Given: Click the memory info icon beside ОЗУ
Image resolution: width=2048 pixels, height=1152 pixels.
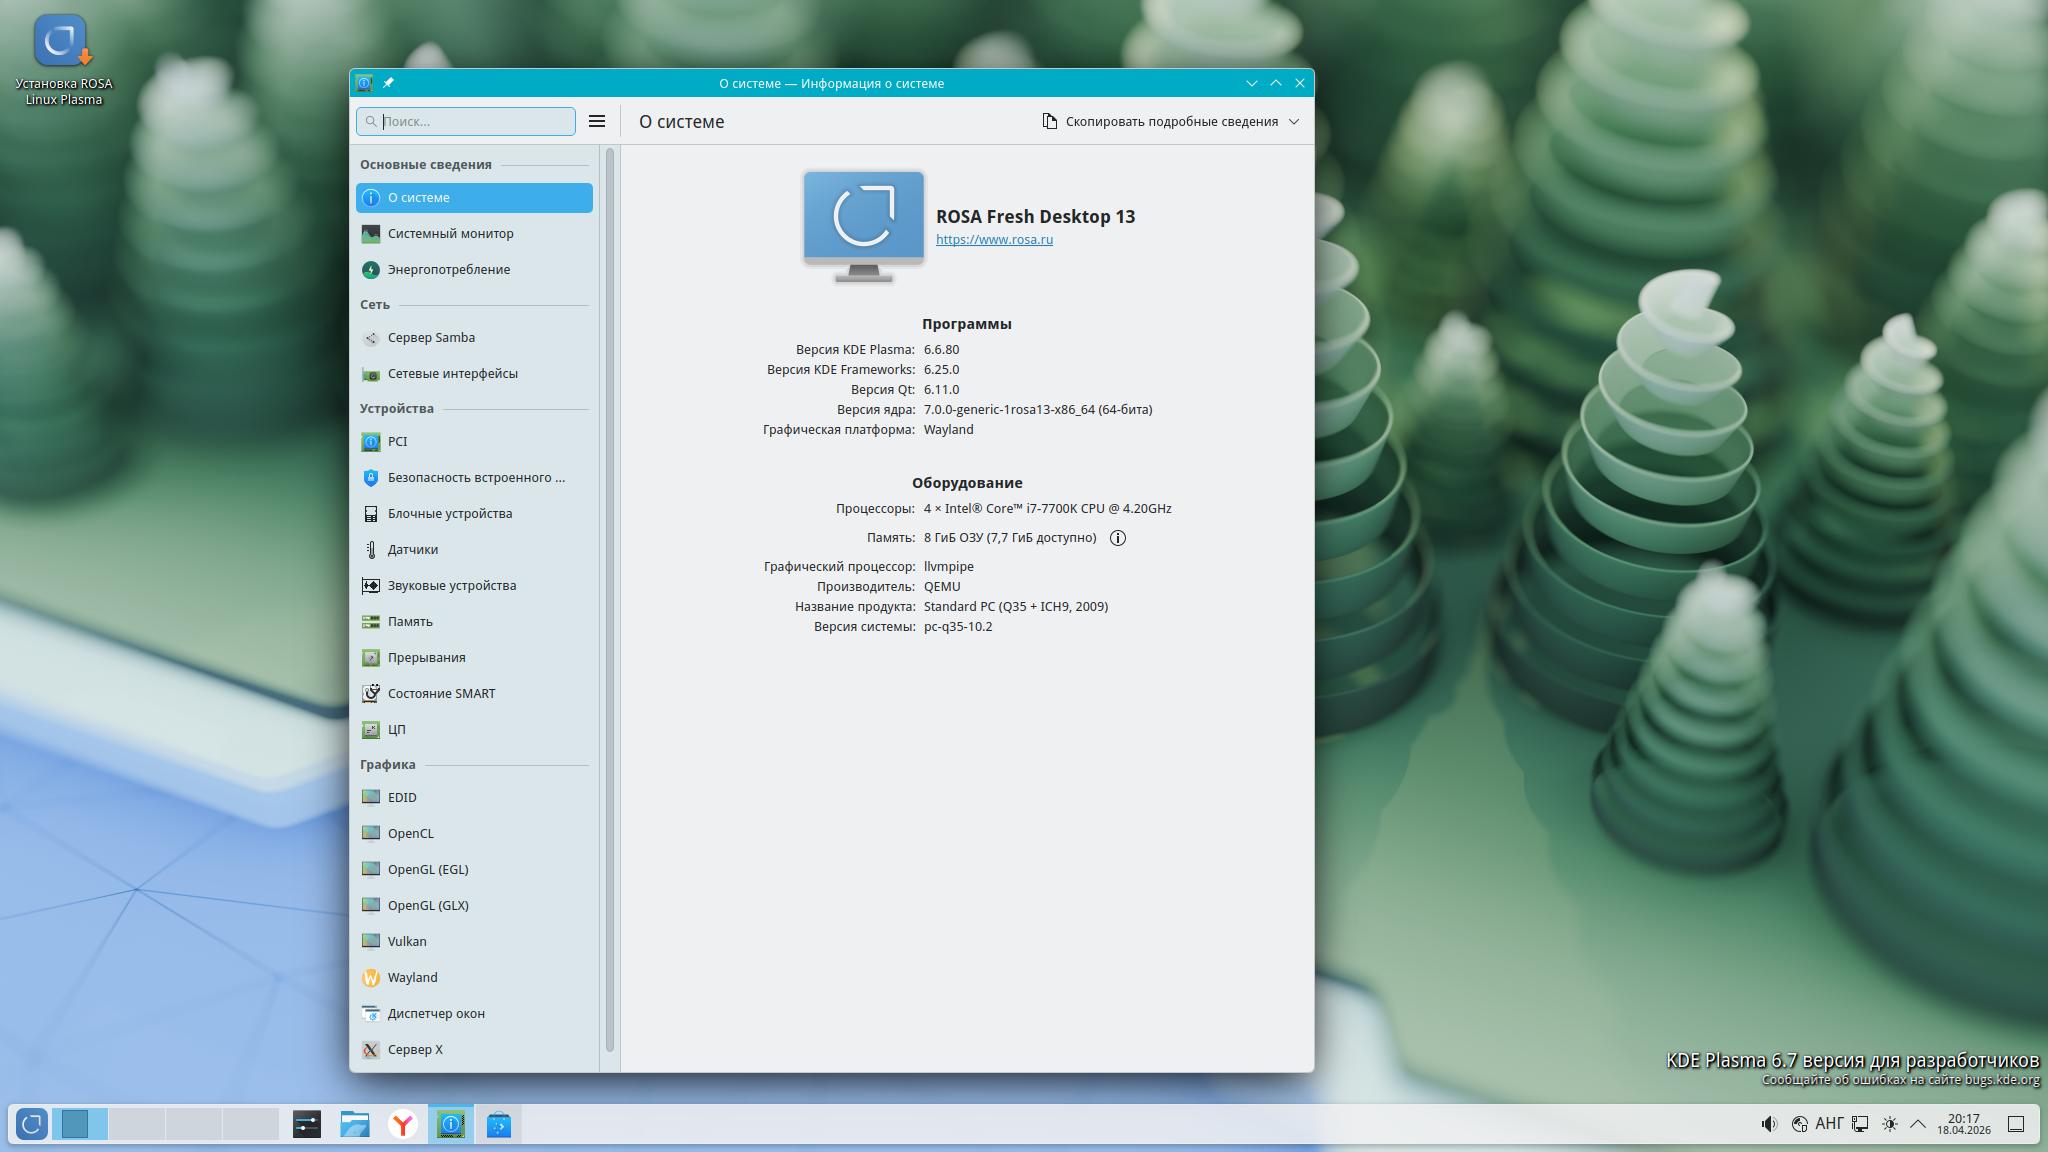Looking at the screenshot, I should click(x=1118, y=538).
